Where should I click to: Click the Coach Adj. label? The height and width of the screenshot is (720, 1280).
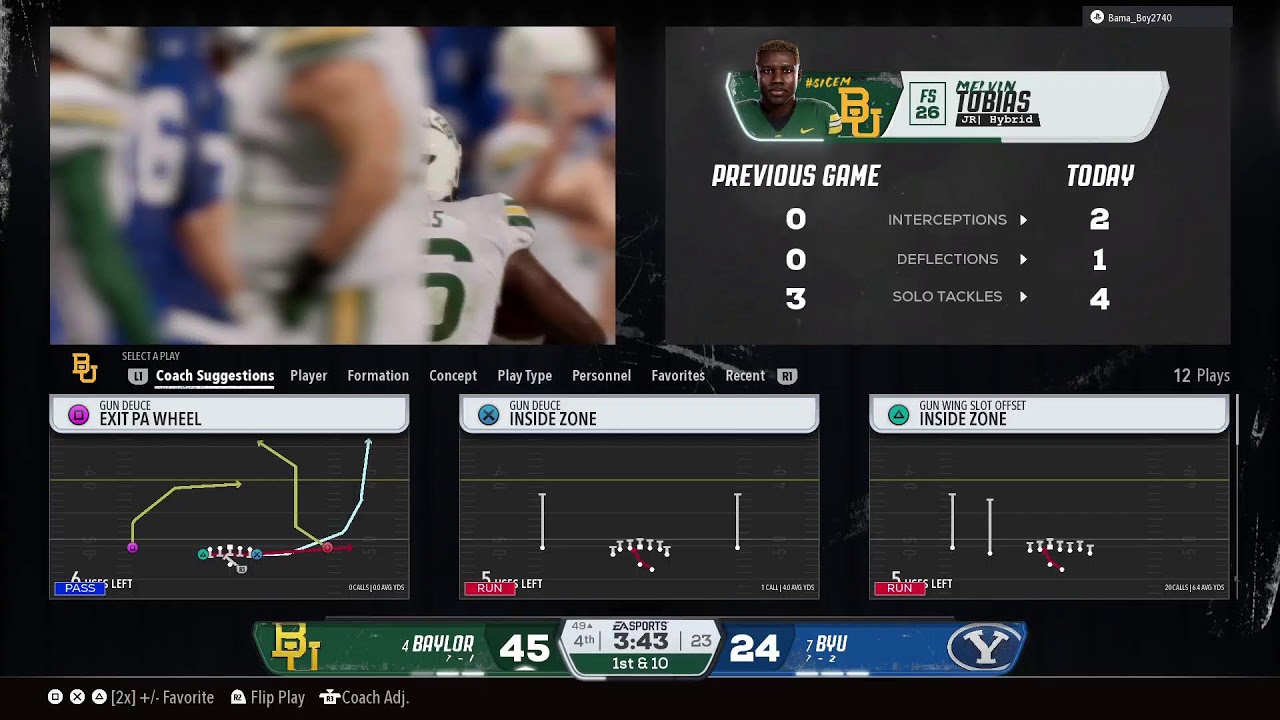coord(375,698)
